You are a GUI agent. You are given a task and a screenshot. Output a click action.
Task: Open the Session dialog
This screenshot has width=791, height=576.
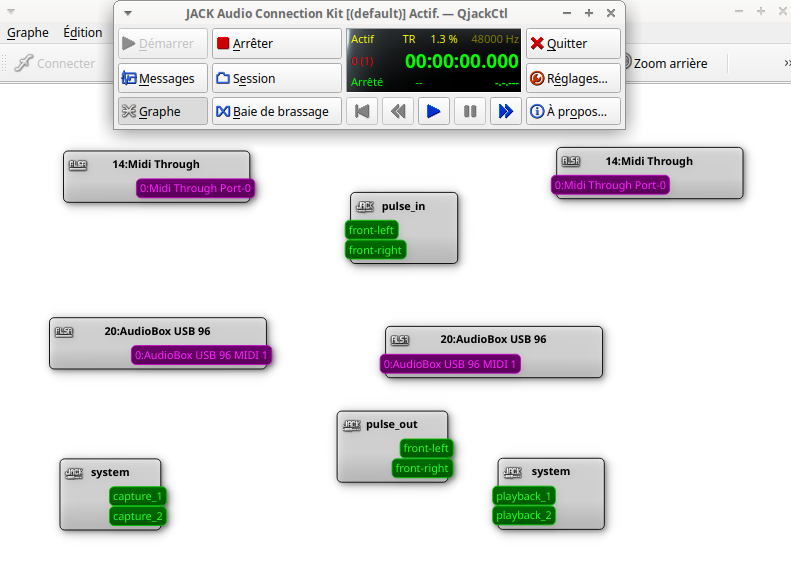coord(276,78)
